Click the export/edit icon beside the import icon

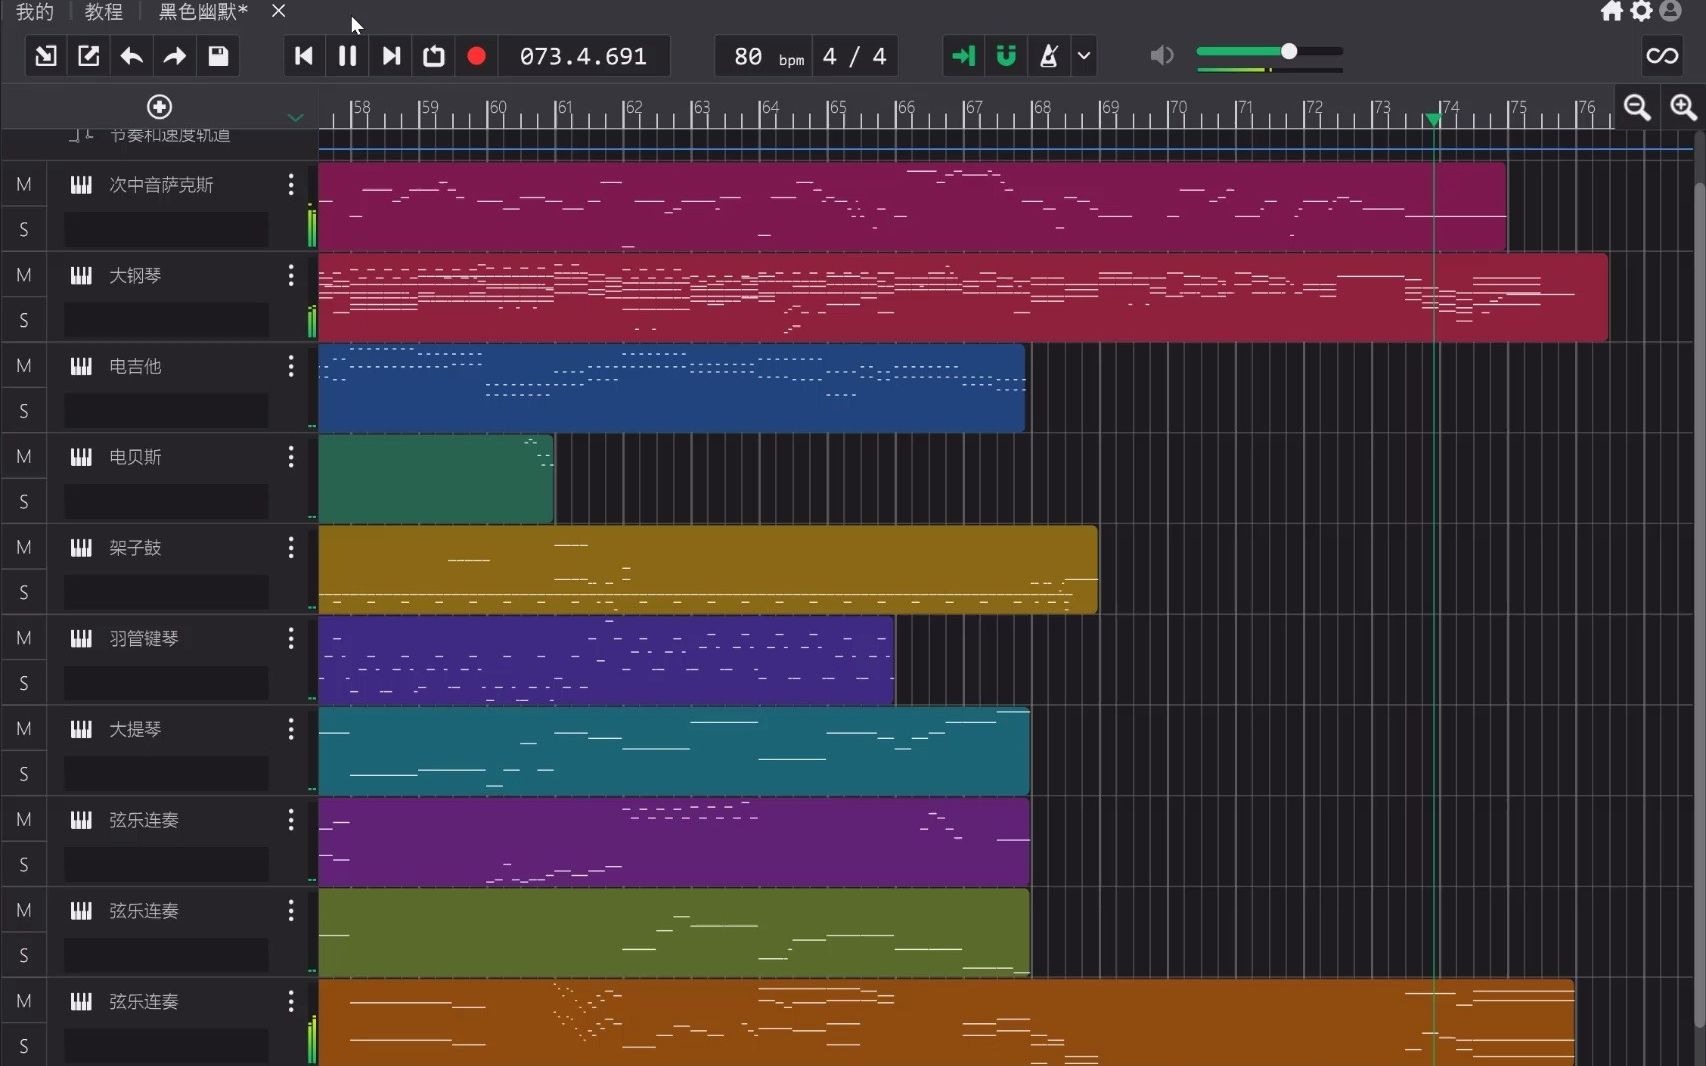pos(89,56)
